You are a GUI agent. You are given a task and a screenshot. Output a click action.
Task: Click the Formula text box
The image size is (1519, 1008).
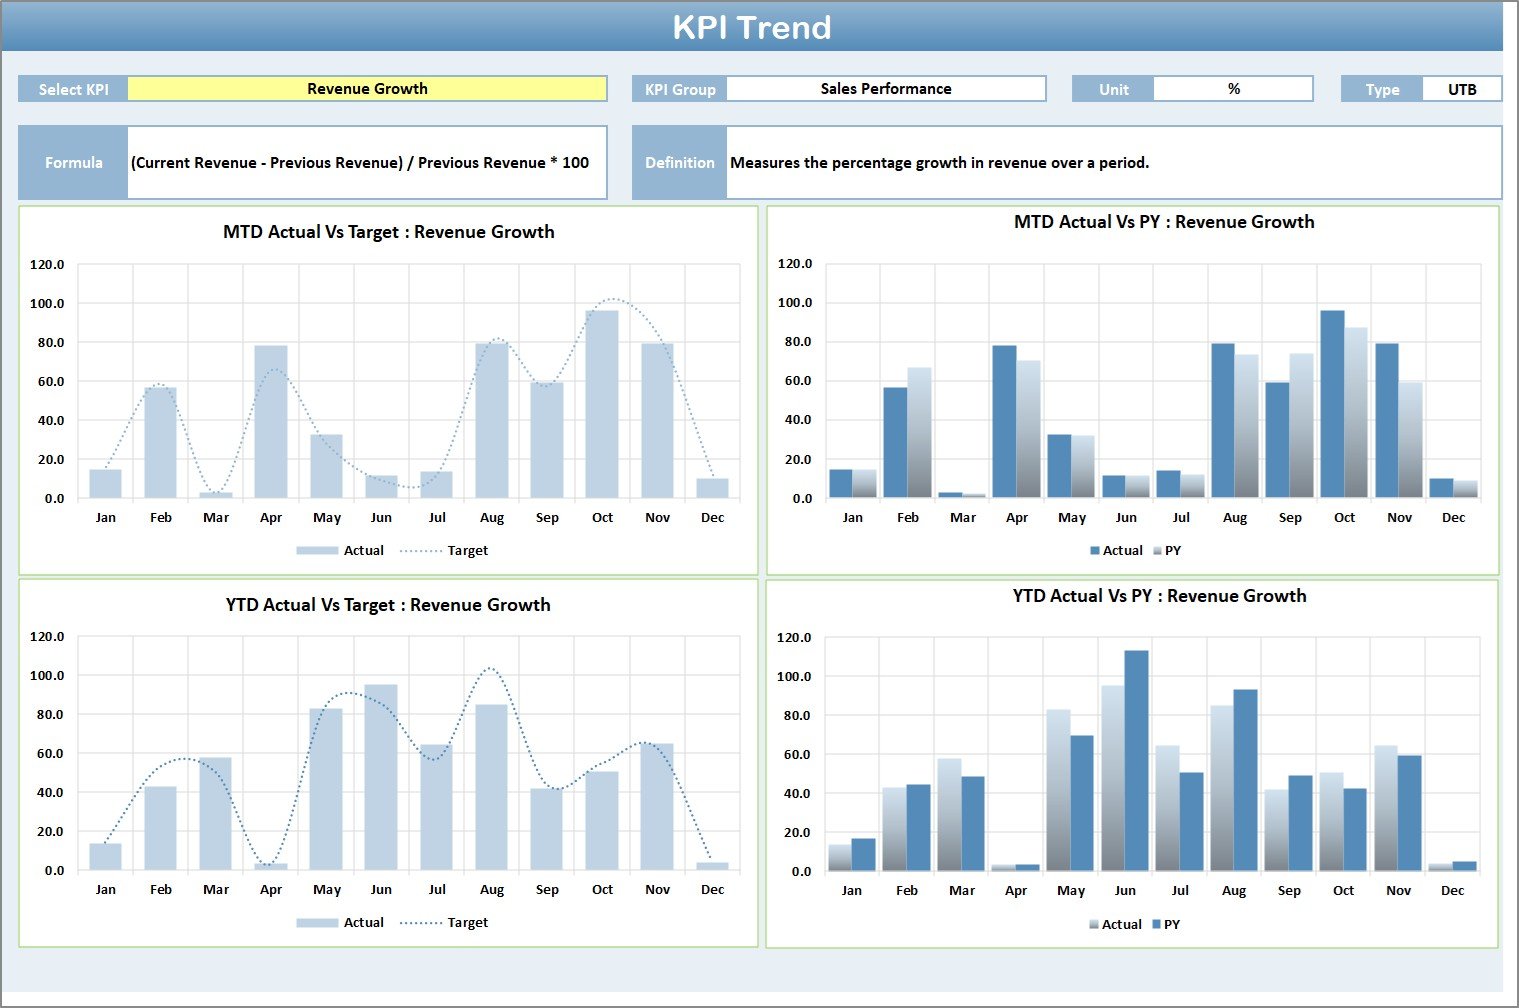pyautogui.click(x=365, y=162)
